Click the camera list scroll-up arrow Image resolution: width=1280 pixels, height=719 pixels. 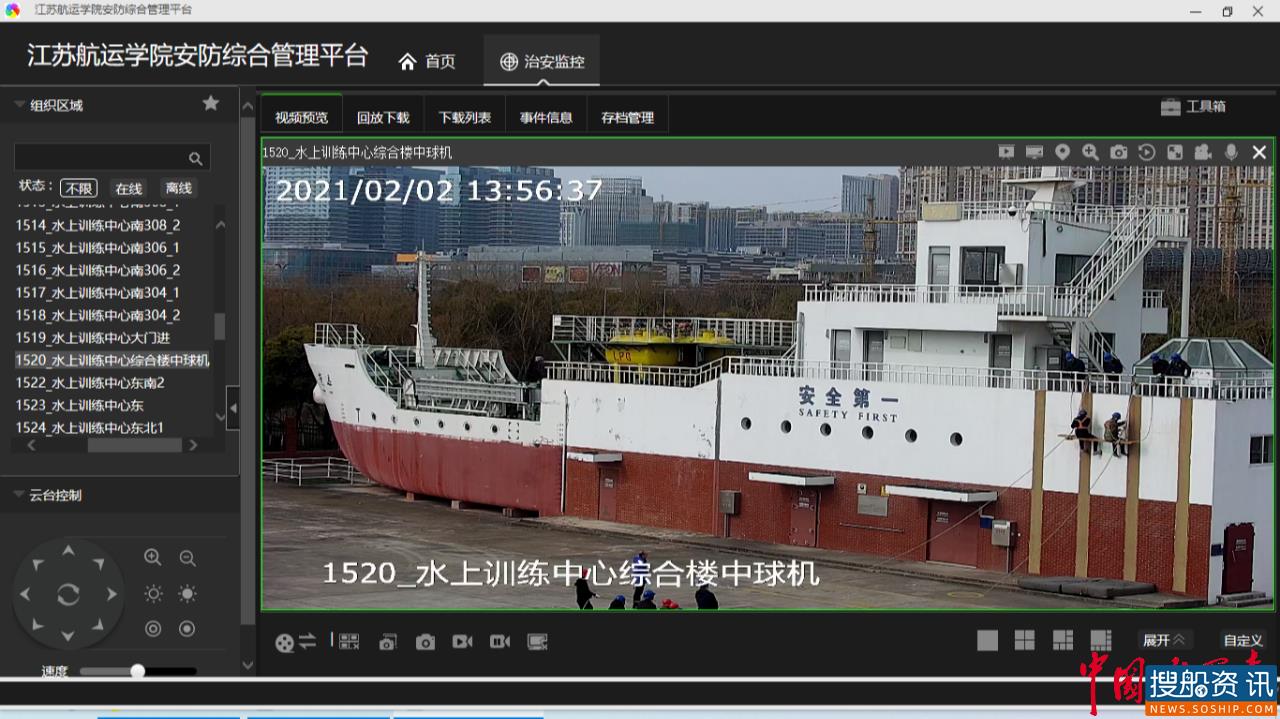tap(220, 224)
